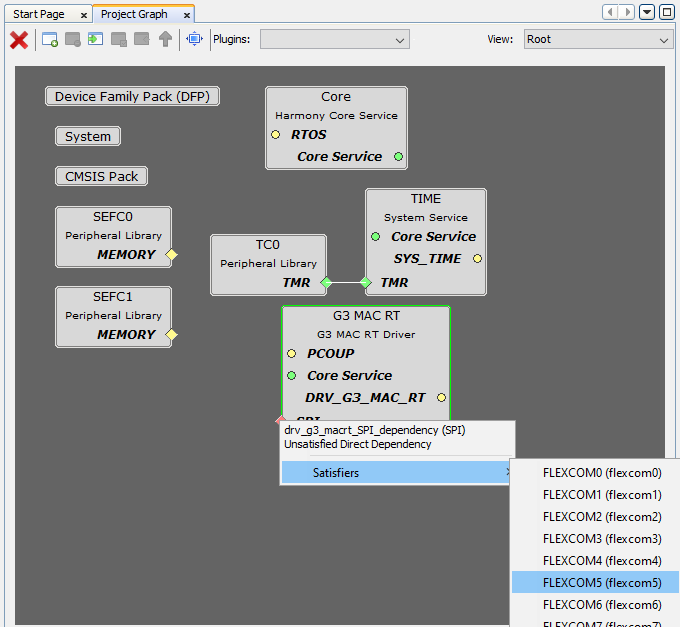Click the drv_g3_macrt_SPI_dependency (SPI) popup text
The image size is (680, 627).
[x=375, y=430]
